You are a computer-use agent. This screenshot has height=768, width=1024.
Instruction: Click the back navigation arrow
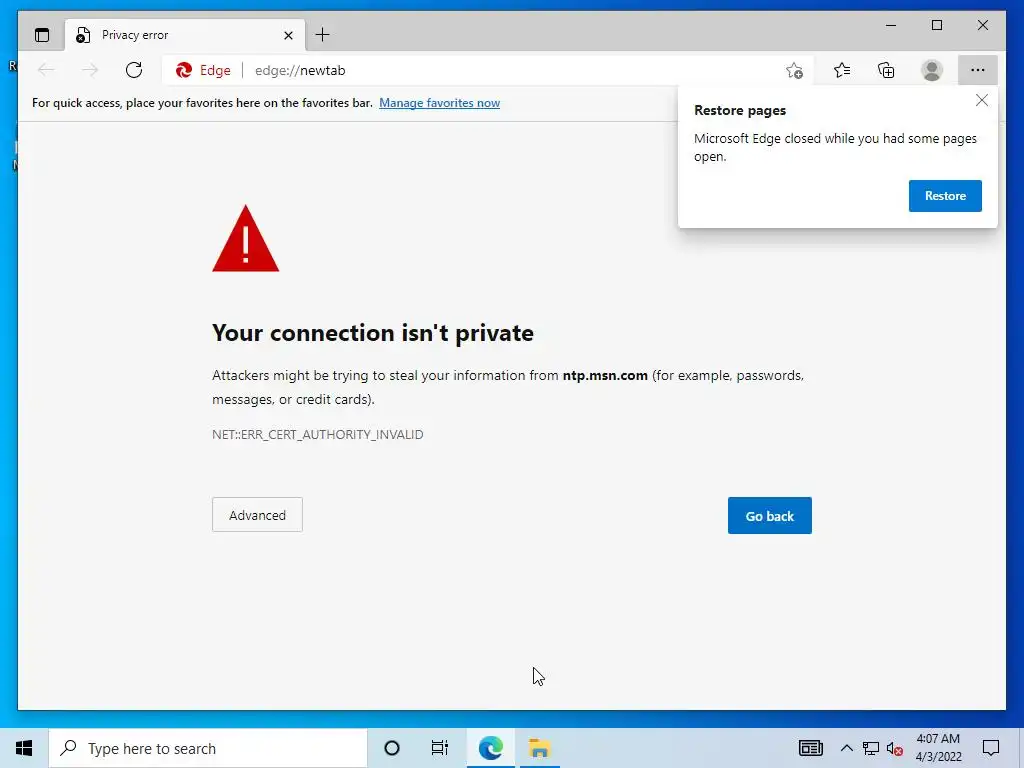click(46, 70)
